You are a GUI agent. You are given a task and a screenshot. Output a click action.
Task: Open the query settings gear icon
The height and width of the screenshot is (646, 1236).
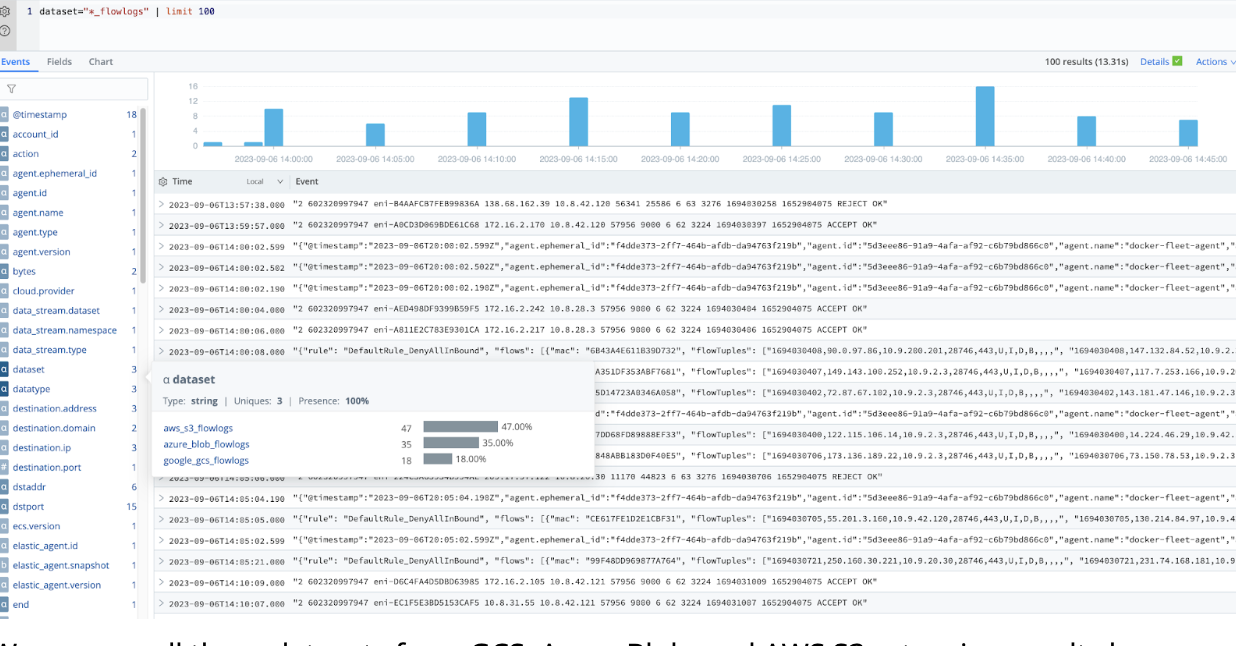[5, 11]
